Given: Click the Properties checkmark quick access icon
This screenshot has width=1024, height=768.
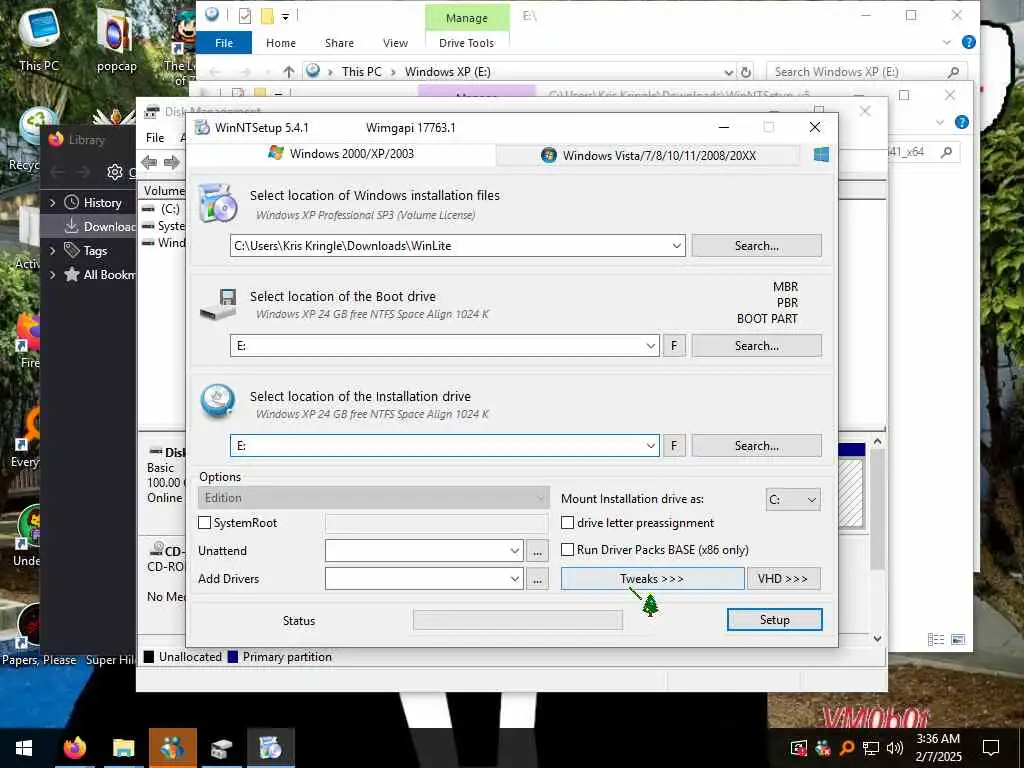Looking at the screenshot, I should [x=245, y=16].
